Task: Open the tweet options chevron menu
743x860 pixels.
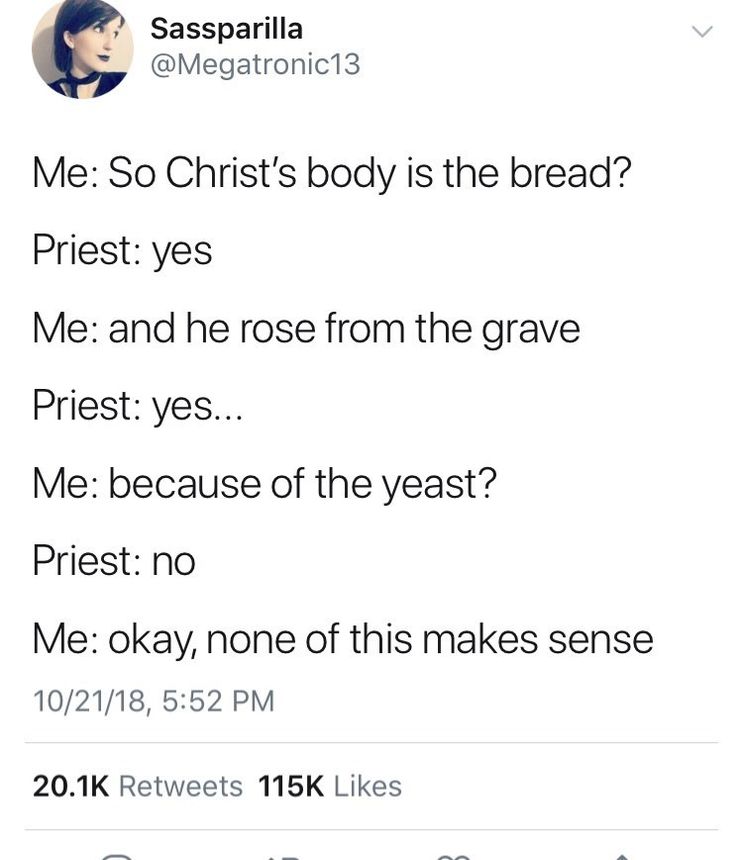Action: [x=702, y=31]
